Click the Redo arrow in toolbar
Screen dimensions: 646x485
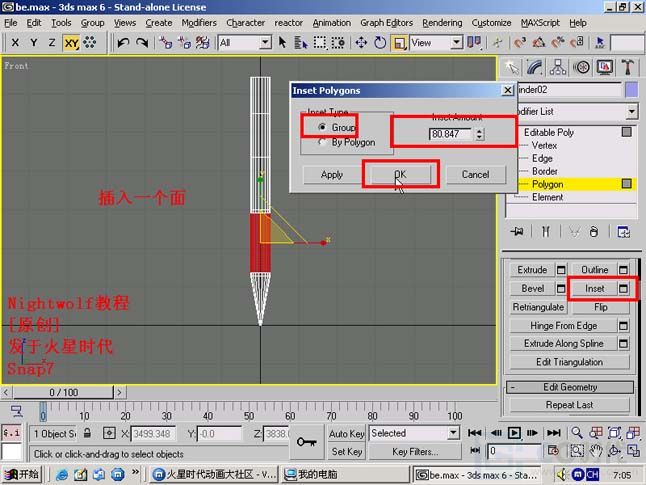(142, 42)
